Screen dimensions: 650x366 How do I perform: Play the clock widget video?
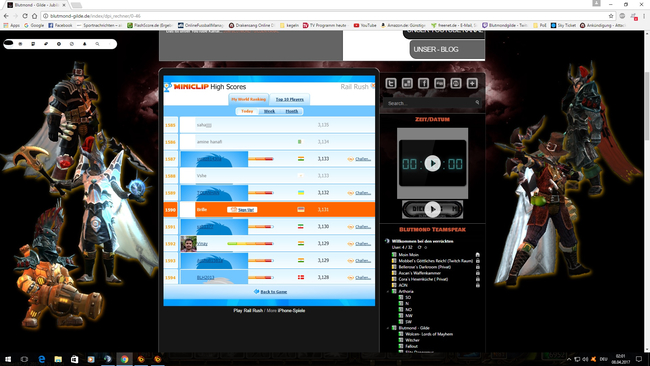pyautogui.click(x=432, y=163)
